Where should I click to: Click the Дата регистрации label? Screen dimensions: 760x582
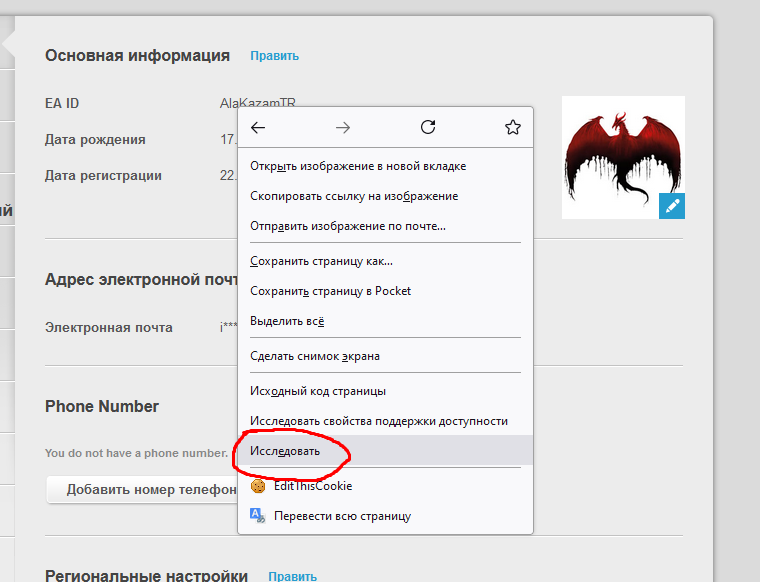103,175
